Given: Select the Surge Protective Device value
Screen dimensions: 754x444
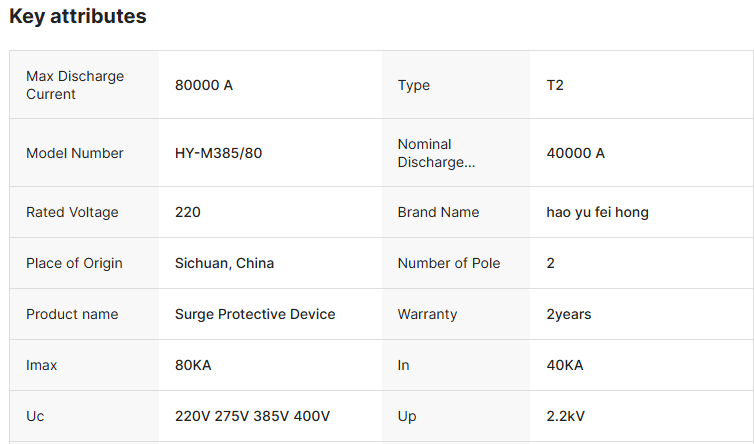Looking at the screenshot, I should 255,314.
